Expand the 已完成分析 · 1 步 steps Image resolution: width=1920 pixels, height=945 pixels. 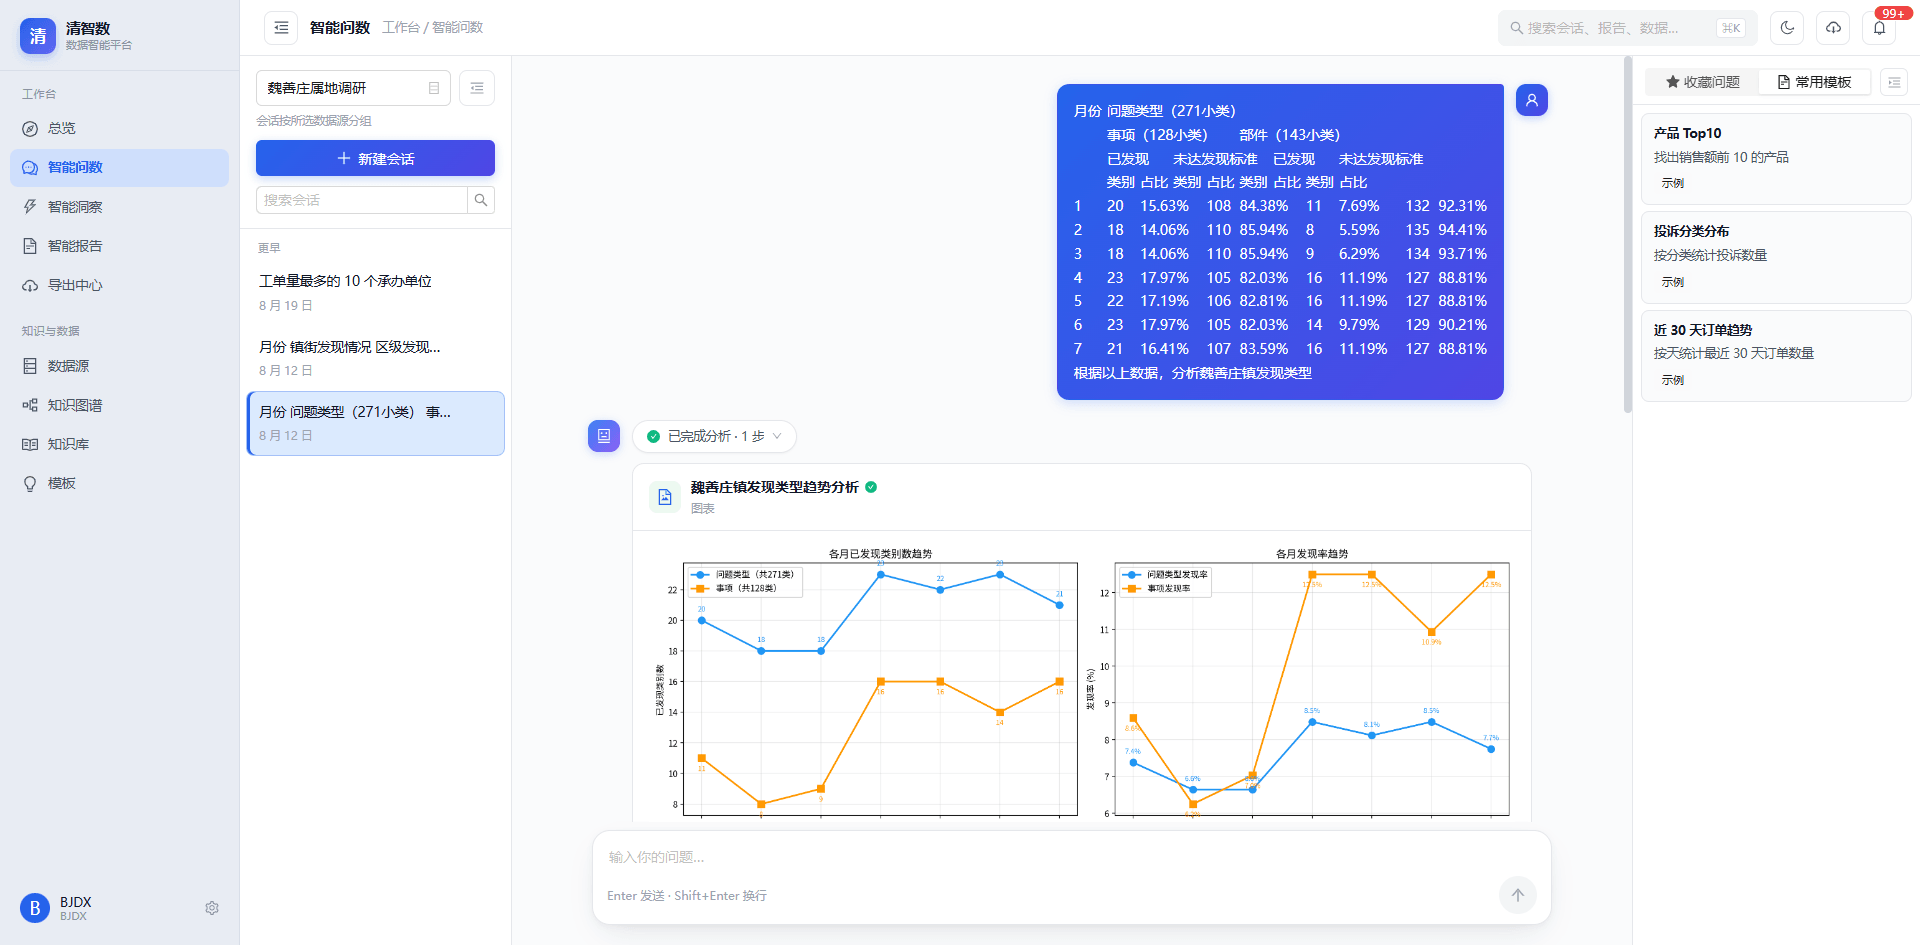coord(714,436)
